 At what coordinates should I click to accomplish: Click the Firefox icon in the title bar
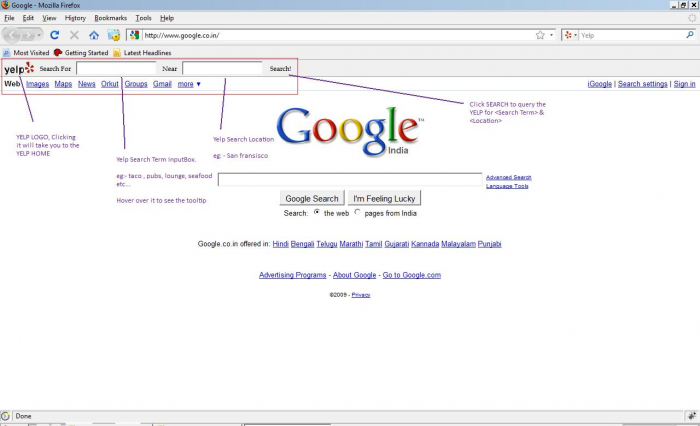[x=5, y=5]
